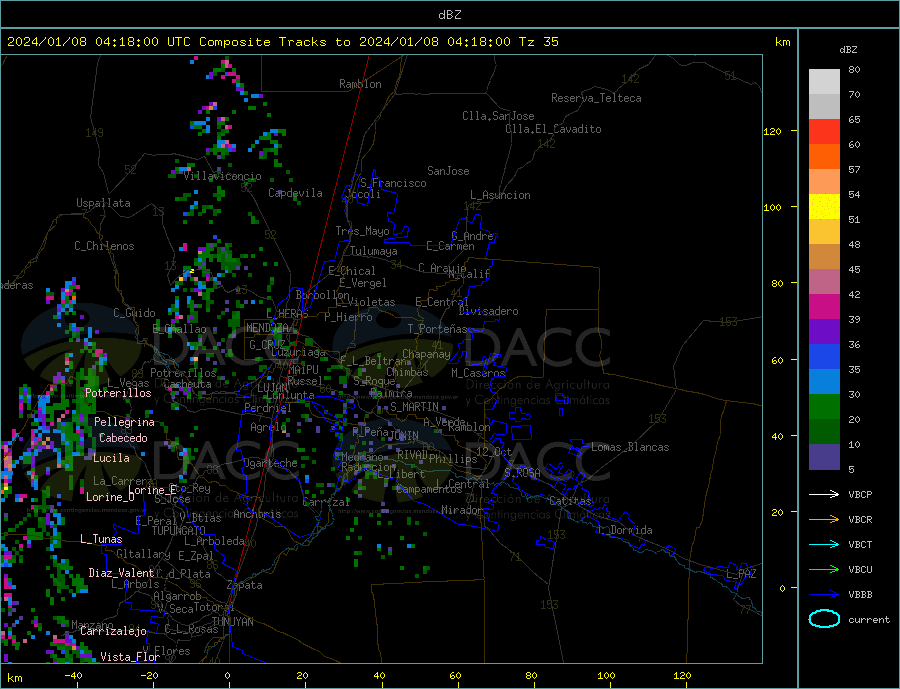This screenshot has height=689, width=900.
Task: Click the green VBCU arrow legend icon
Action: (824, 570)
